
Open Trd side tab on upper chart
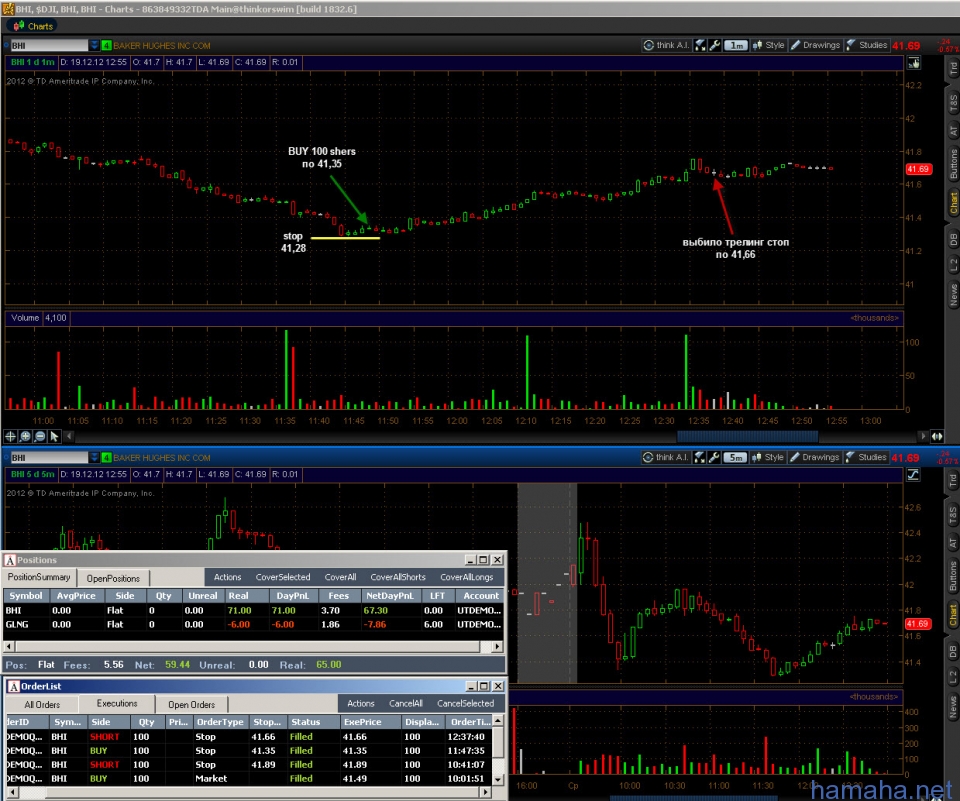(x=953, y=68)
